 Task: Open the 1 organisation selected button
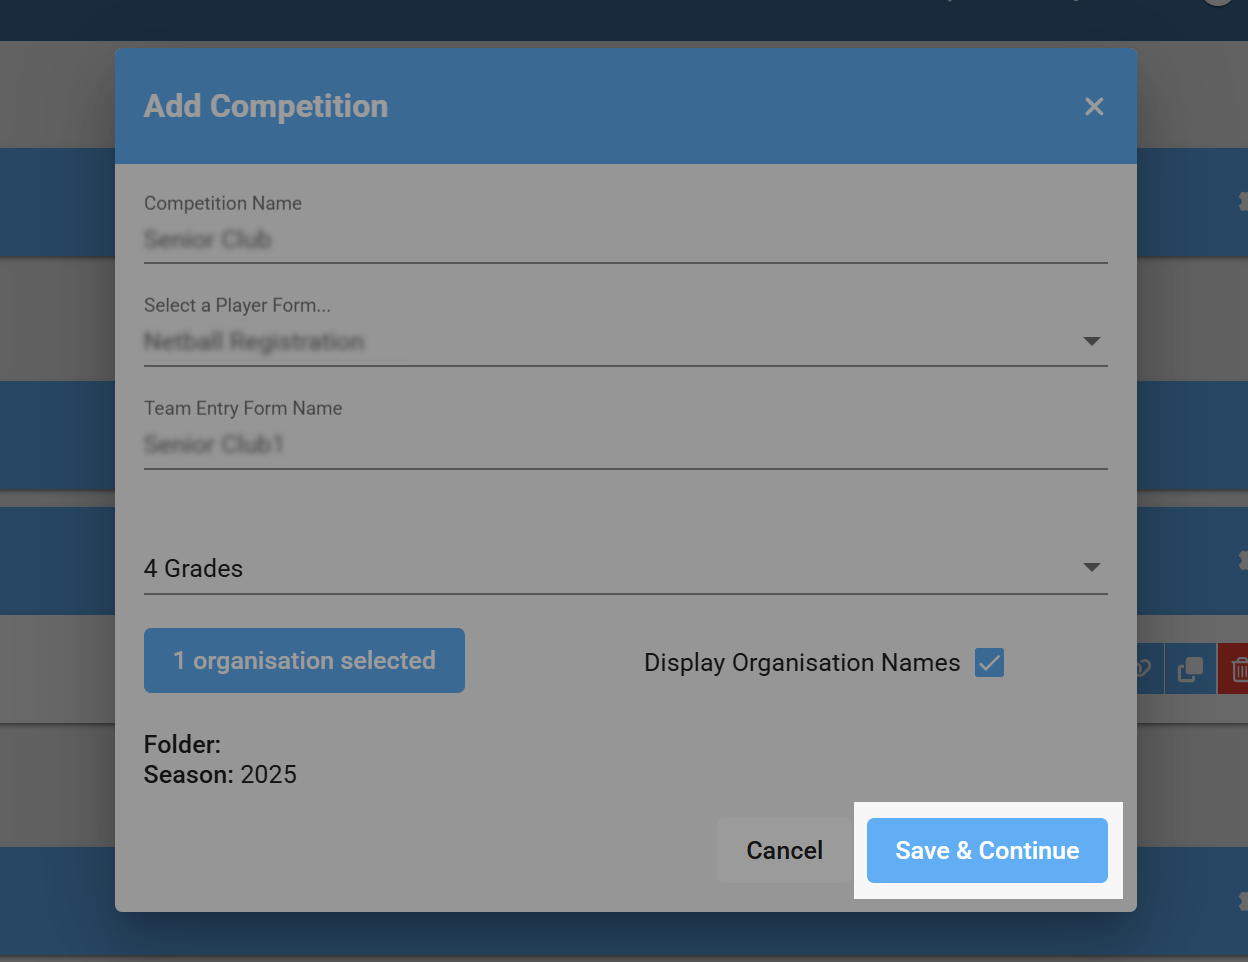pyautogui.click(x=304, y=660)
